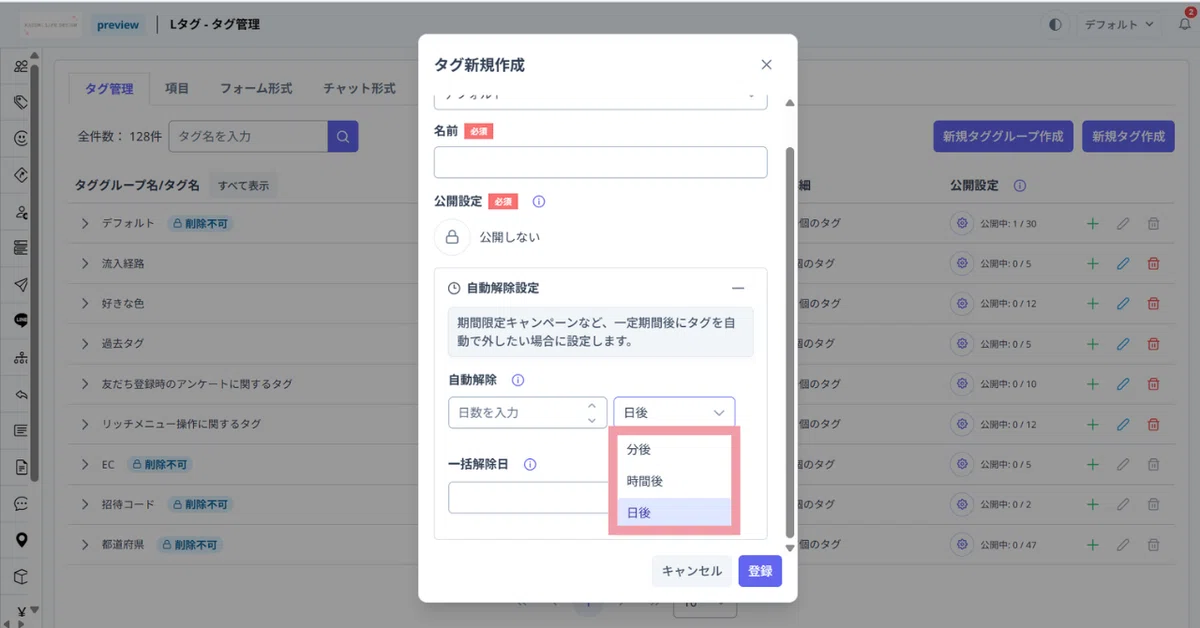Click gear icon in デフォルト row
The height and width of the screenshot is (628, 1200).
tap(962, 223)
